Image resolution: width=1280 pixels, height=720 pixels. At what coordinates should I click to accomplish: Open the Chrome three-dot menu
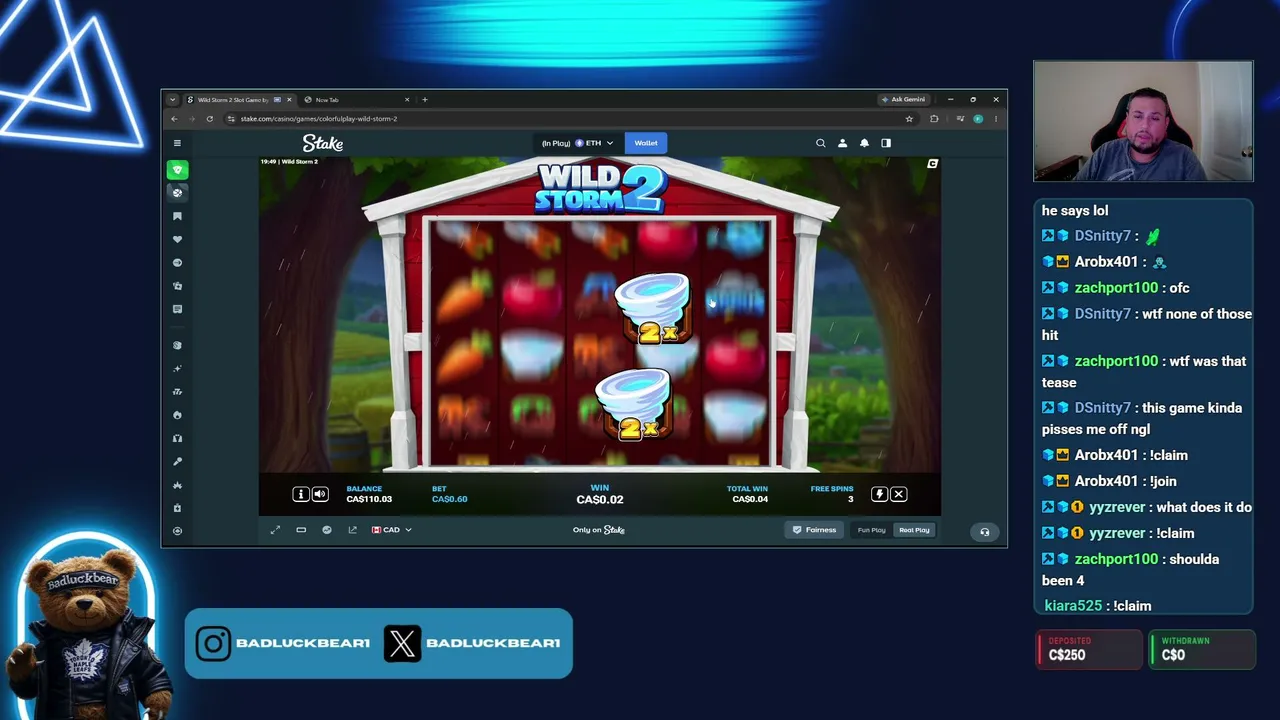996,119
